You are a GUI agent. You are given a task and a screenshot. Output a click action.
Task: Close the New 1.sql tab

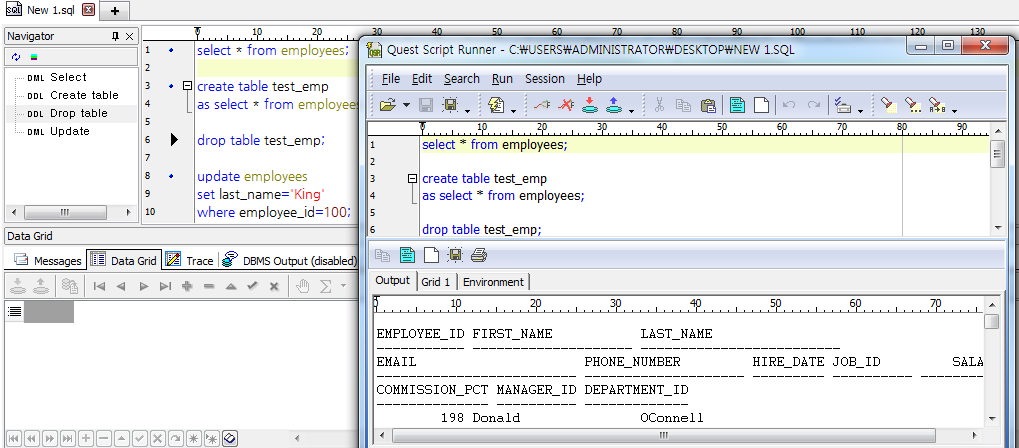tap(87, 10)
